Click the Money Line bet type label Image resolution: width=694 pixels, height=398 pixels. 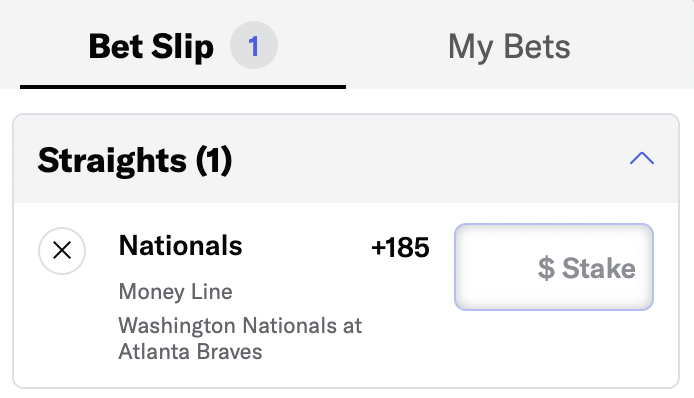pos(175,291)
